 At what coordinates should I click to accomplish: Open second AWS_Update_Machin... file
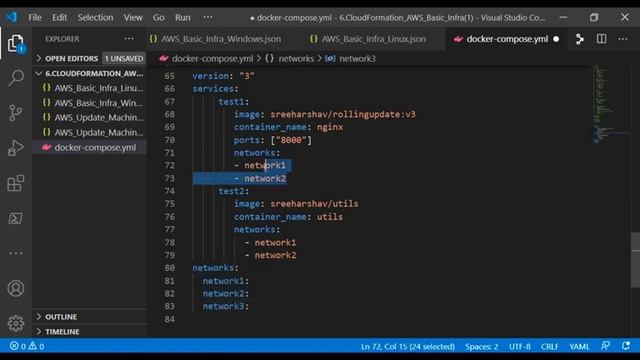98,133
